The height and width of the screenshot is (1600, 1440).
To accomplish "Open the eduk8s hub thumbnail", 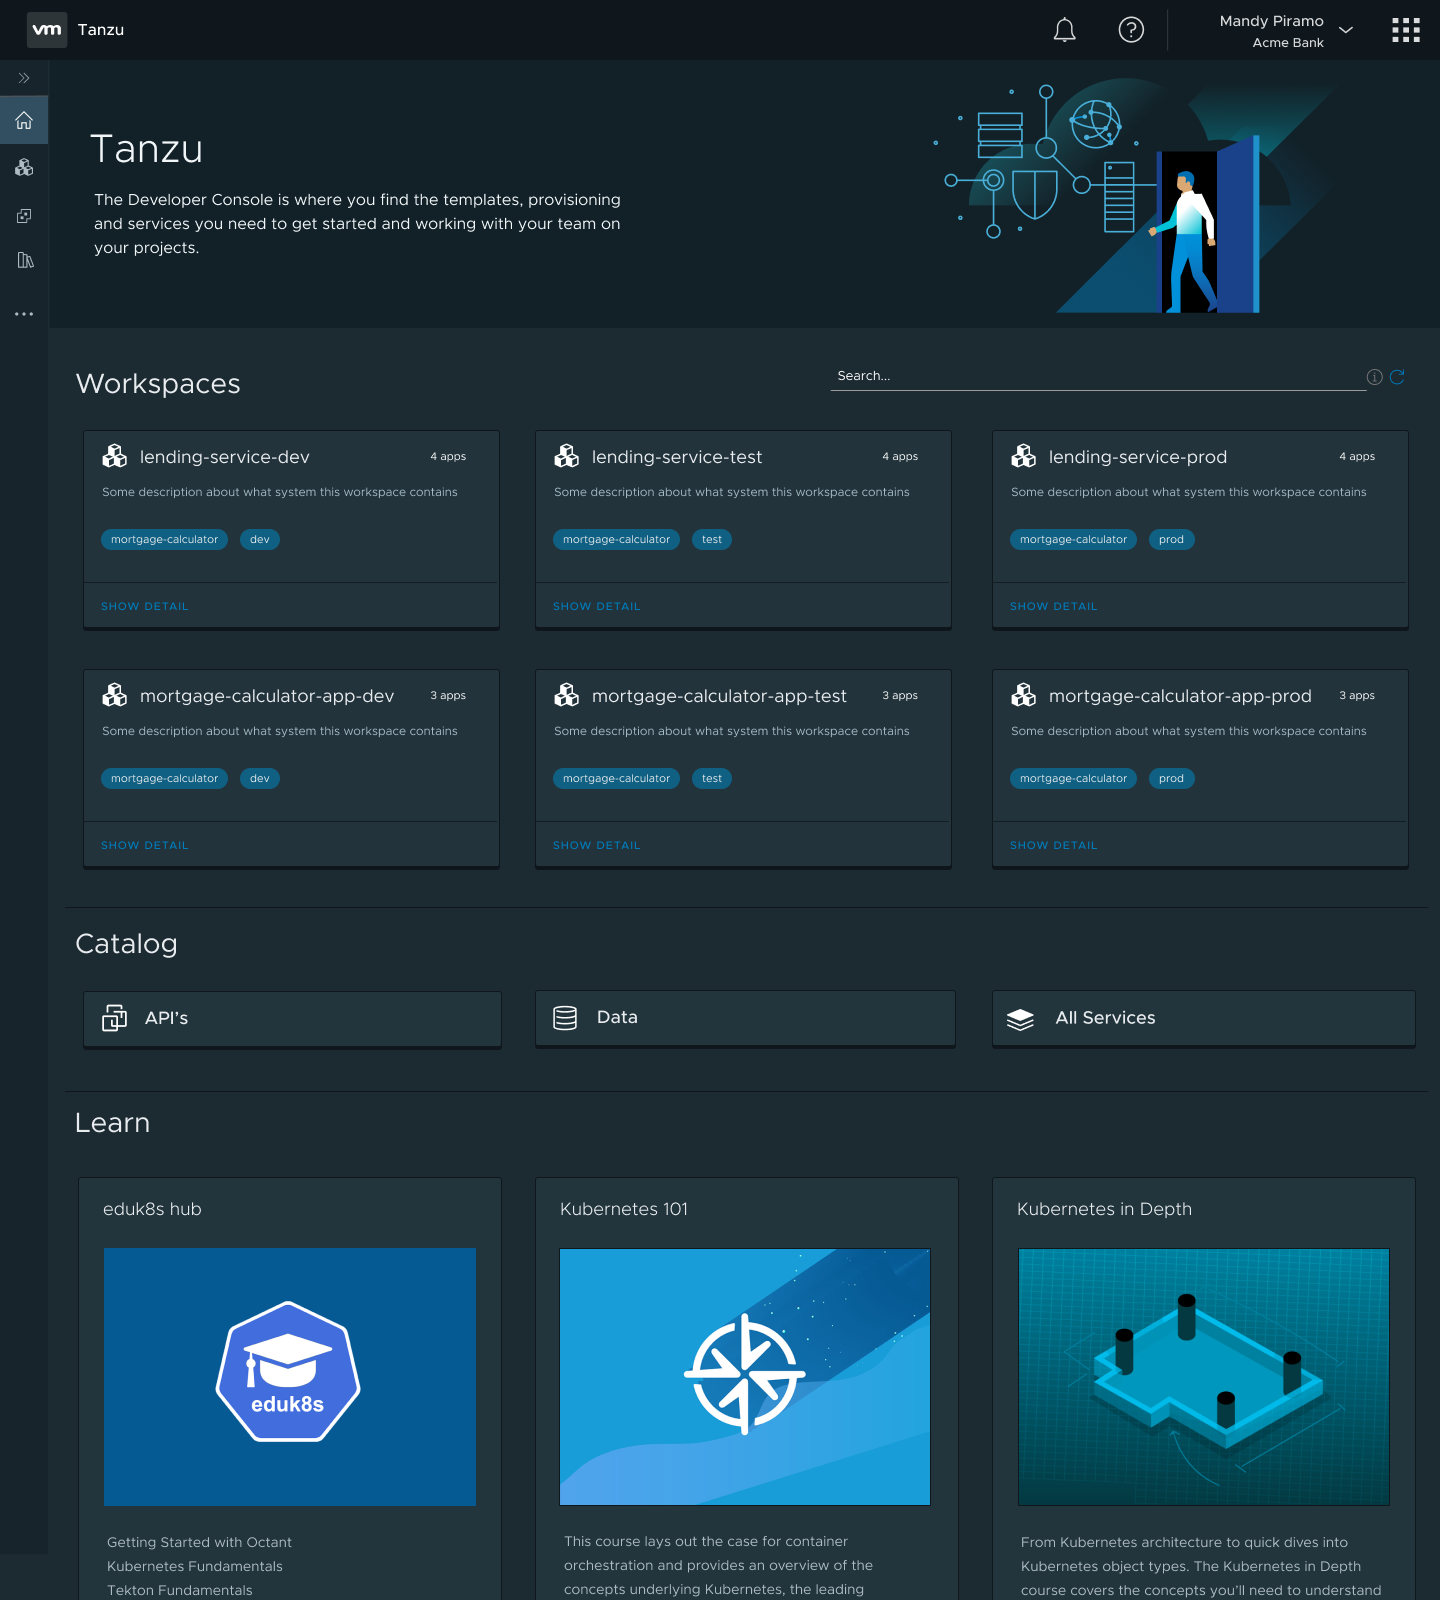I will (x=290, y=1377).
